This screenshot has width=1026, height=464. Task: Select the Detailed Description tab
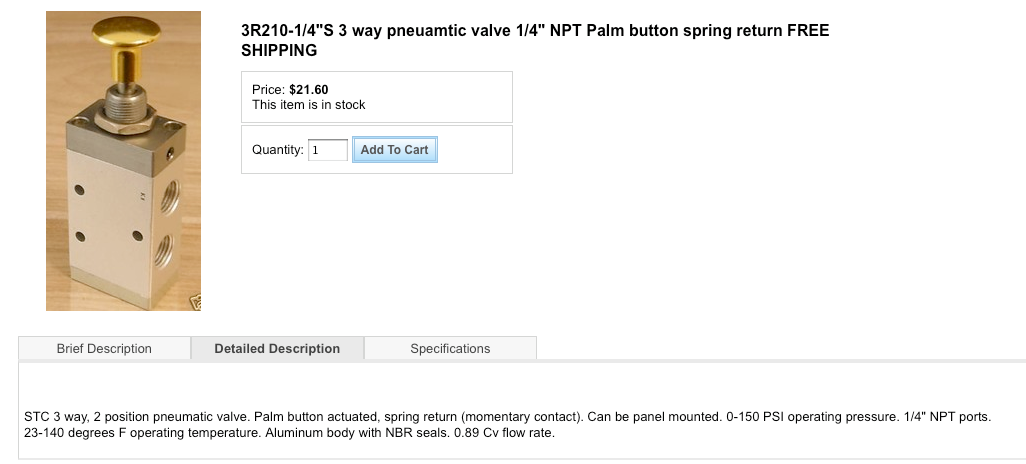(x=277, y=349)
